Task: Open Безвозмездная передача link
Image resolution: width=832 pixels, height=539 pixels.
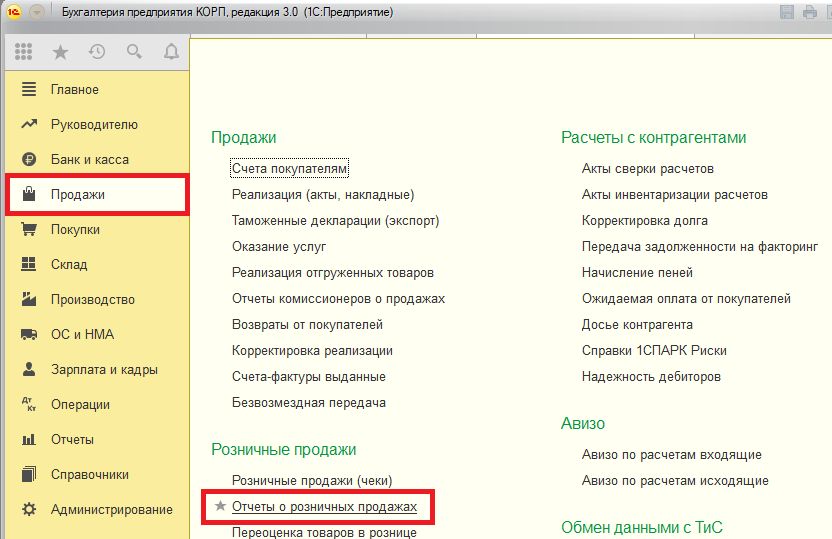Action: 309,403
